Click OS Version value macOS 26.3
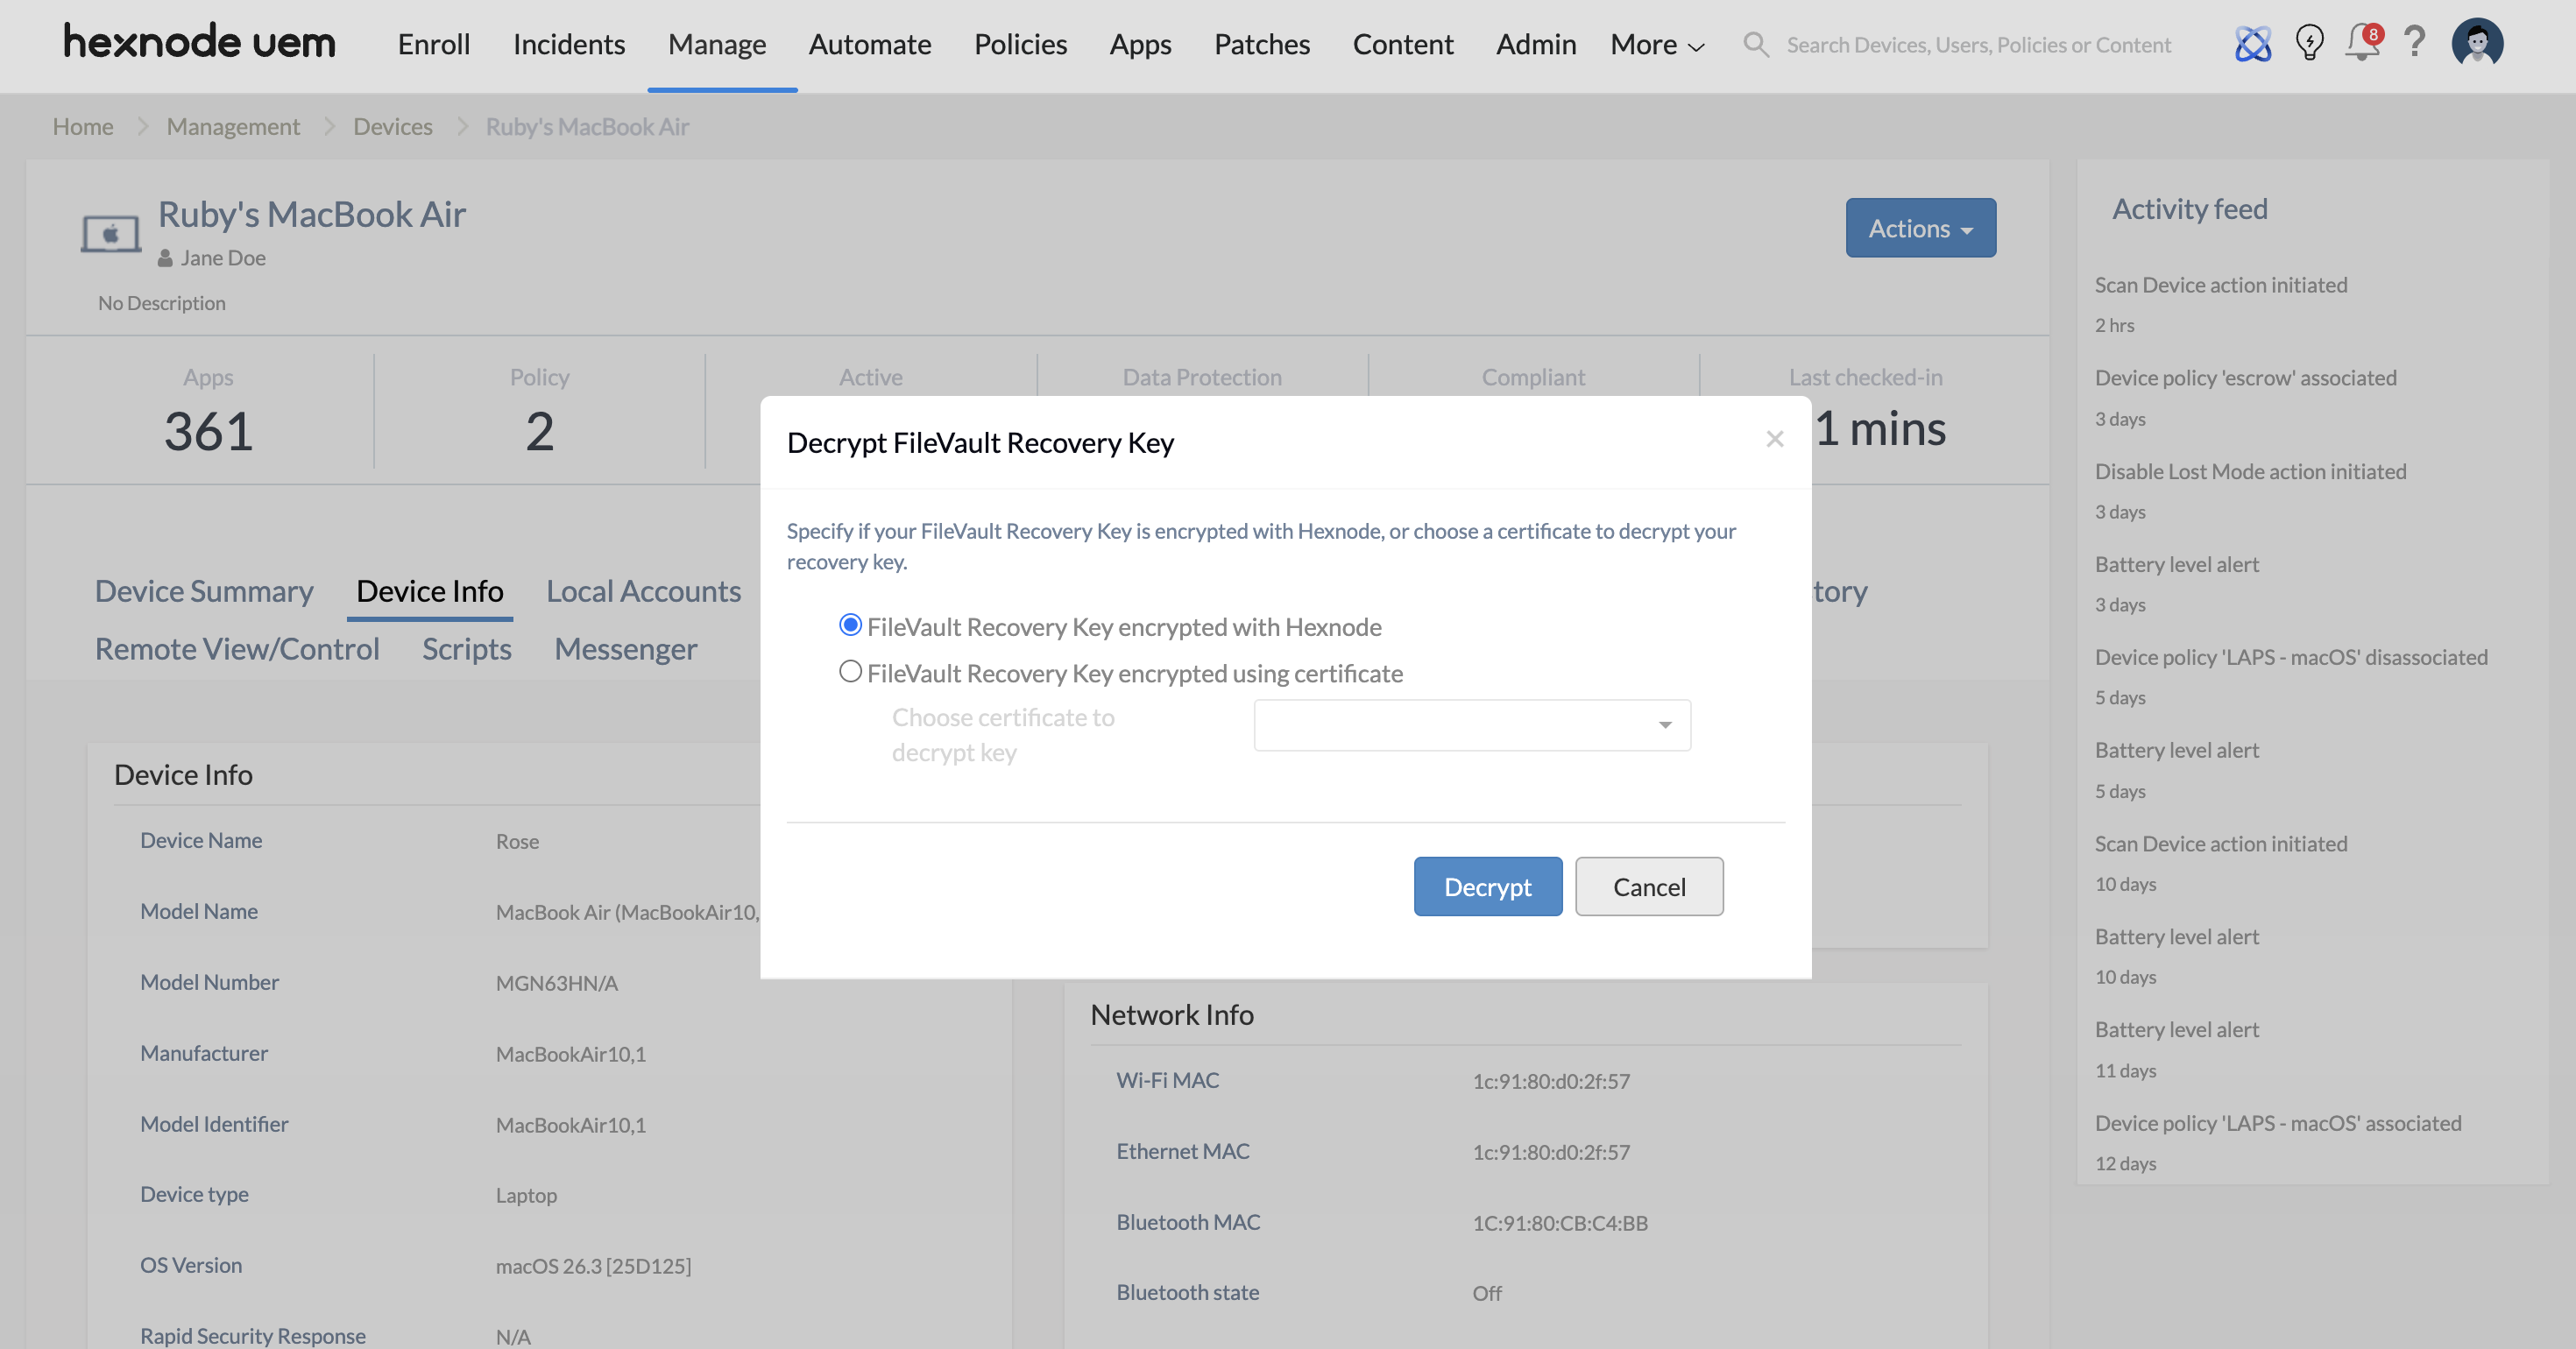Image resolution: width=2576 pixels, height=1349 pixels. (x=593, y=1266)
